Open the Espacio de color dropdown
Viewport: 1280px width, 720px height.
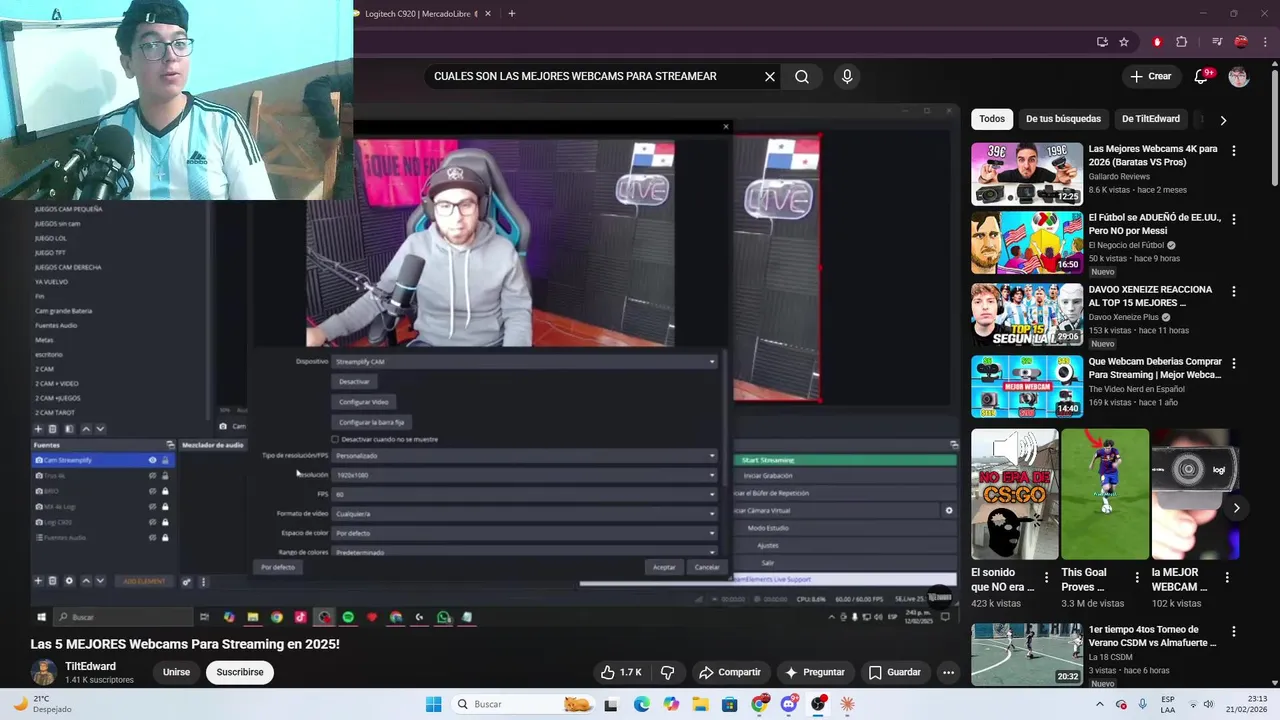(x=525, y=533)
